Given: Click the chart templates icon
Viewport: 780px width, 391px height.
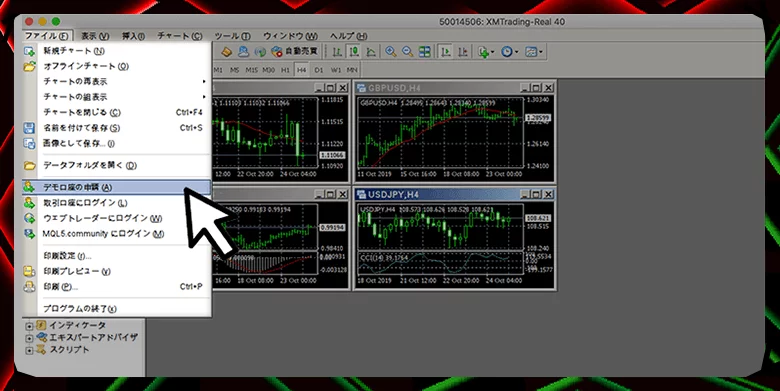Looking at the screenshot, I should [x=531, y=51].
